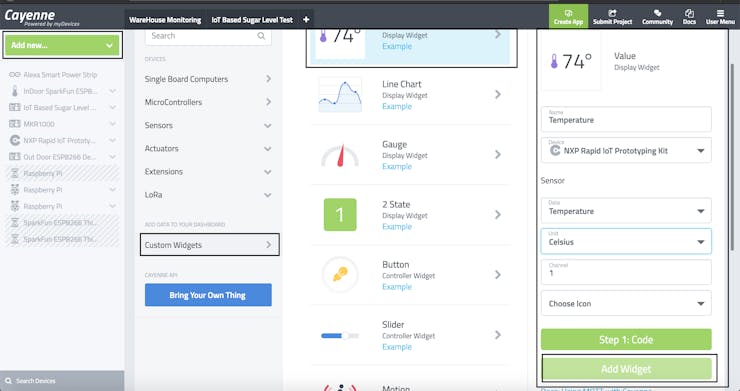Click the Gauge row arrow
This screenshot has width=740, height=391.
tap(497, 154)
